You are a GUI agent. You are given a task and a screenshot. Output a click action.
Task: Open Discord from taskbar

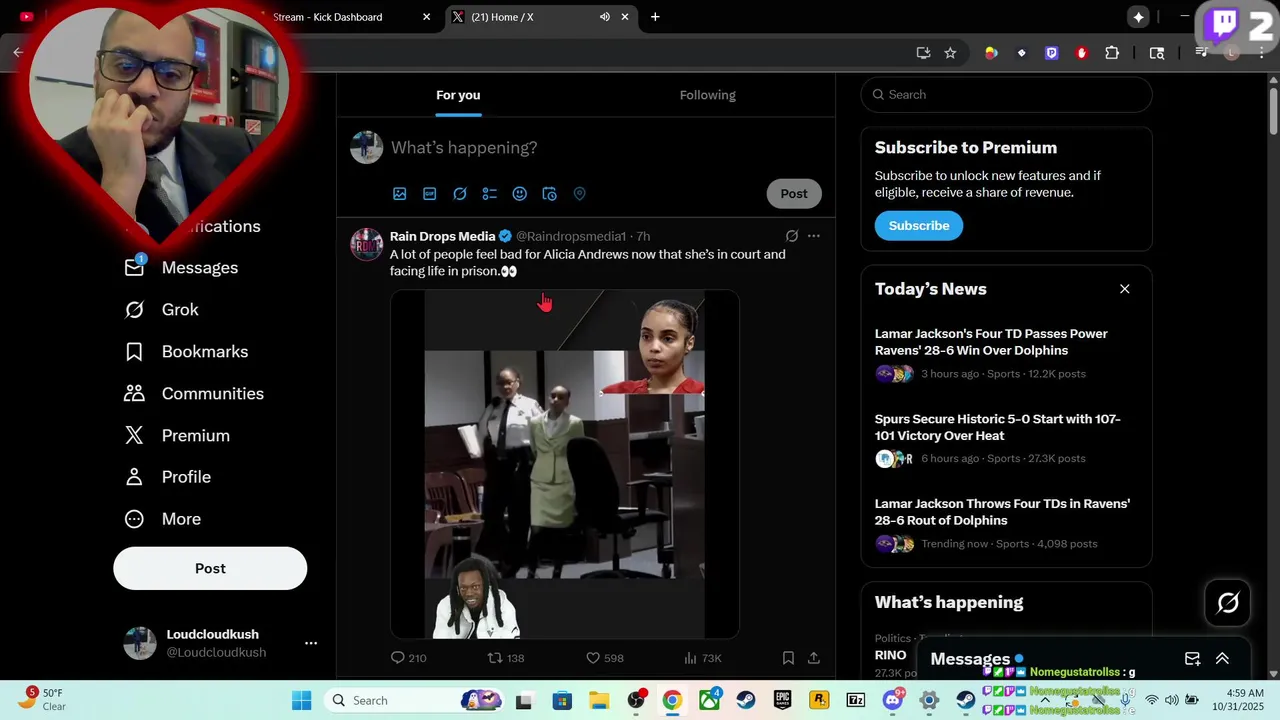893,700
